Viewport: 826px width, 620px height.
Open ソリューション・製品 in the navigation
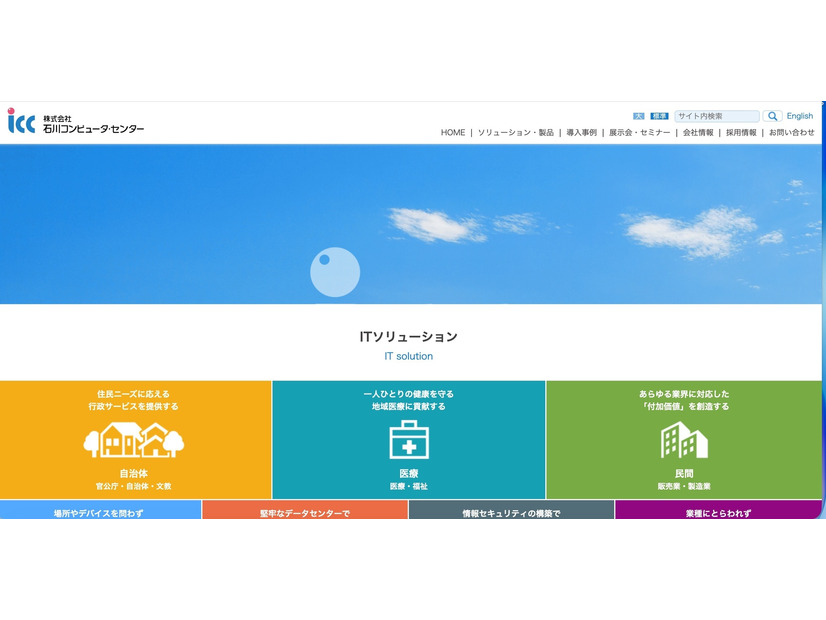[x=516, y=133]
